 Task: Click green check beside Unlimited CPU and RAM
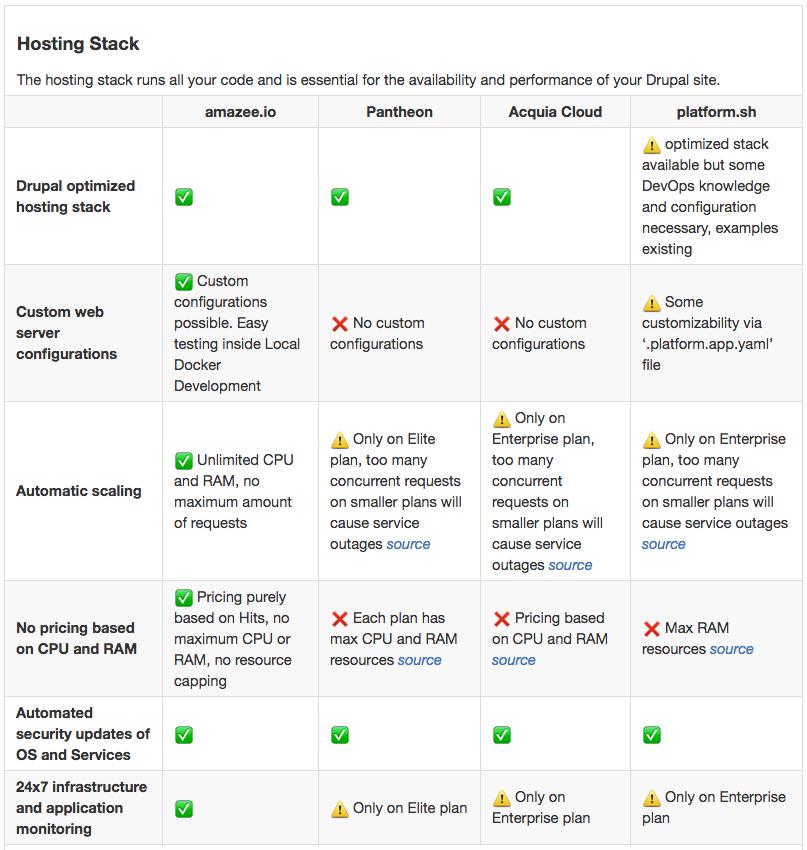point(184,461)
